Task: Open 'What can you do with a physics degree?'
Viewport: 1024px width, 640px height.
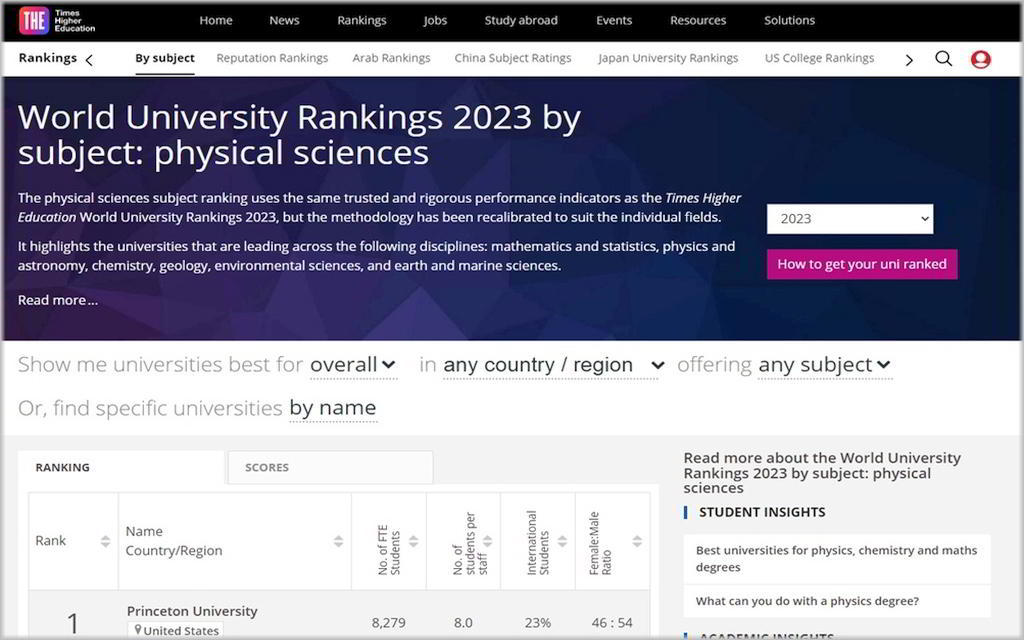Action: pos(807,601)
